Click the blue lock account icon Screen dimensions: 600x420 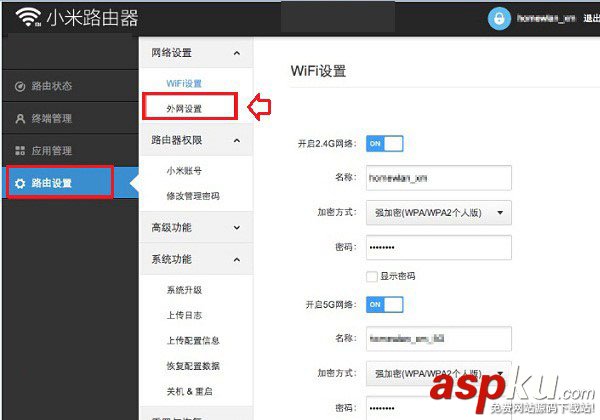[x=499, y=18]
